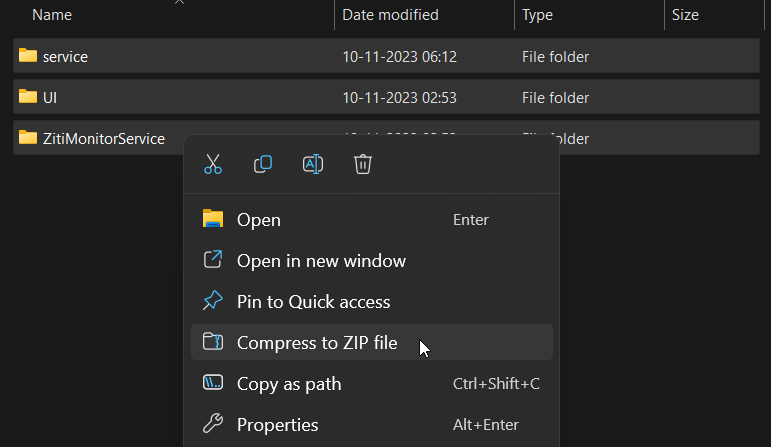Select the service folder row's date

pyautogui.click(x=399, y=57)
